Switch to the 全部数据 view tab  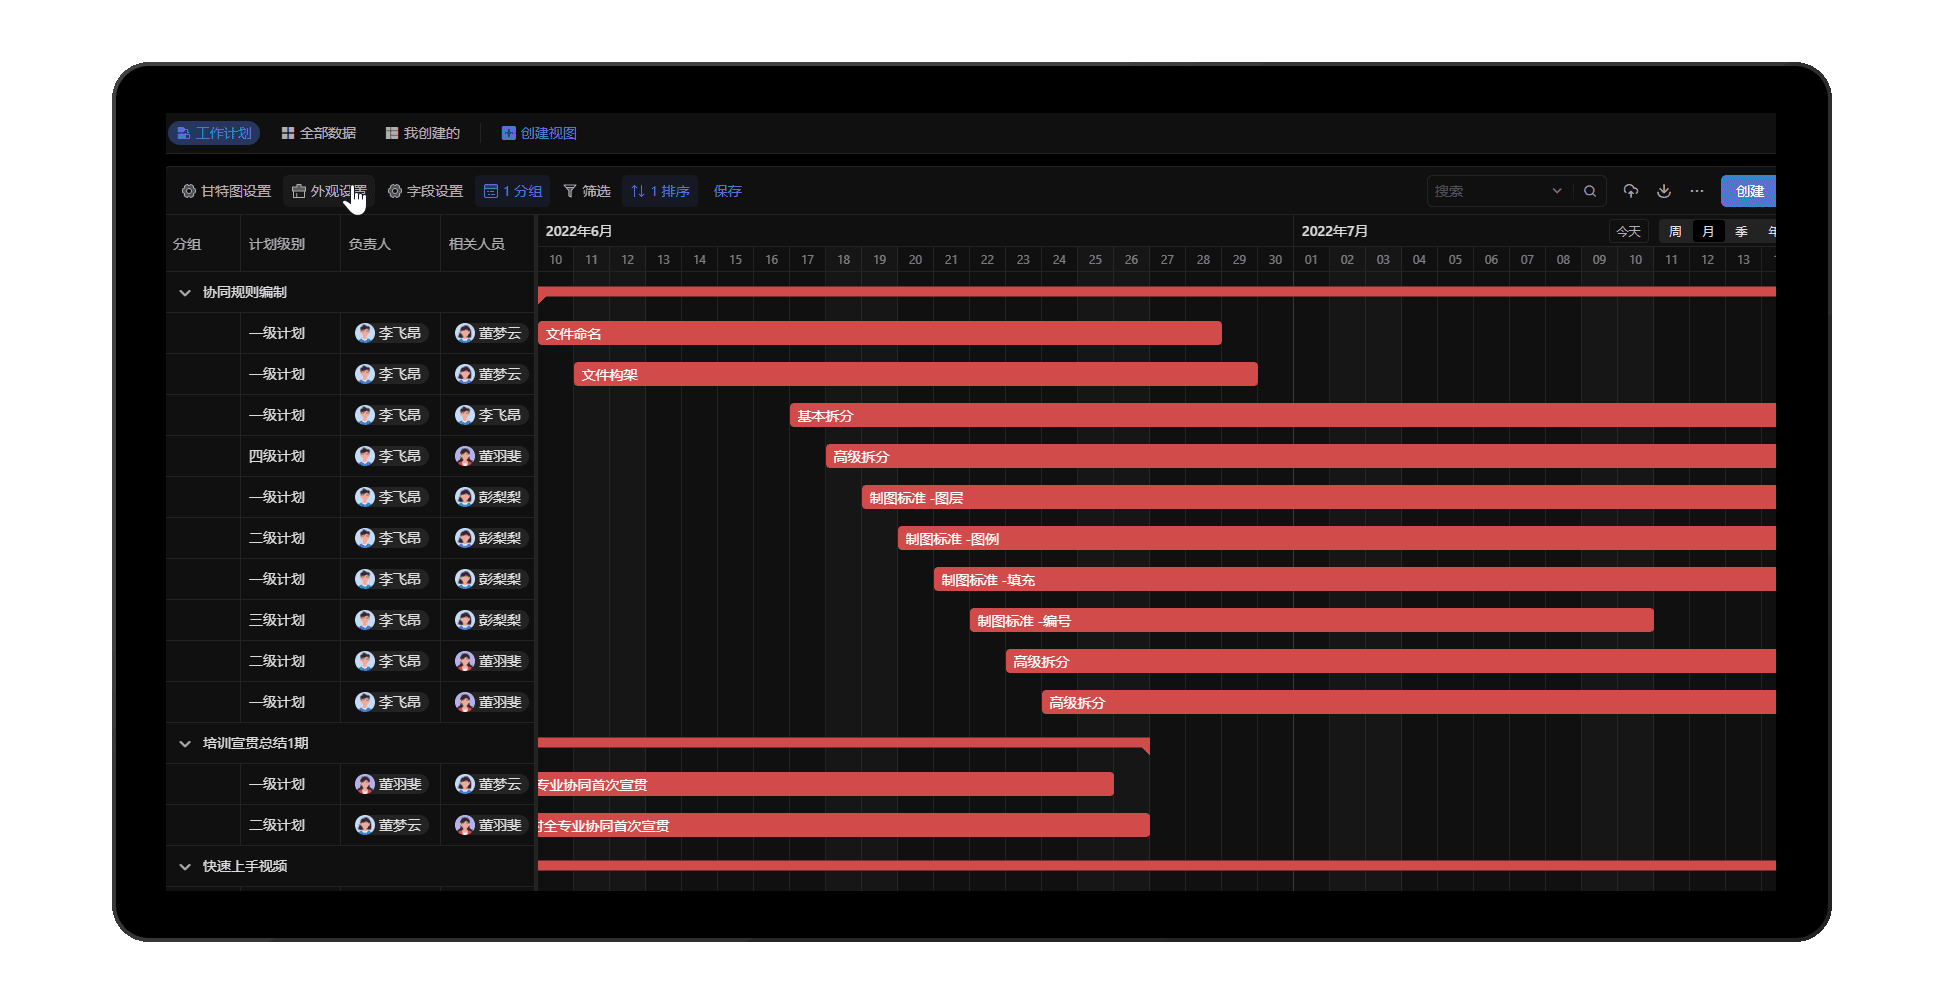pyautogui.click(x=319, y=133)
